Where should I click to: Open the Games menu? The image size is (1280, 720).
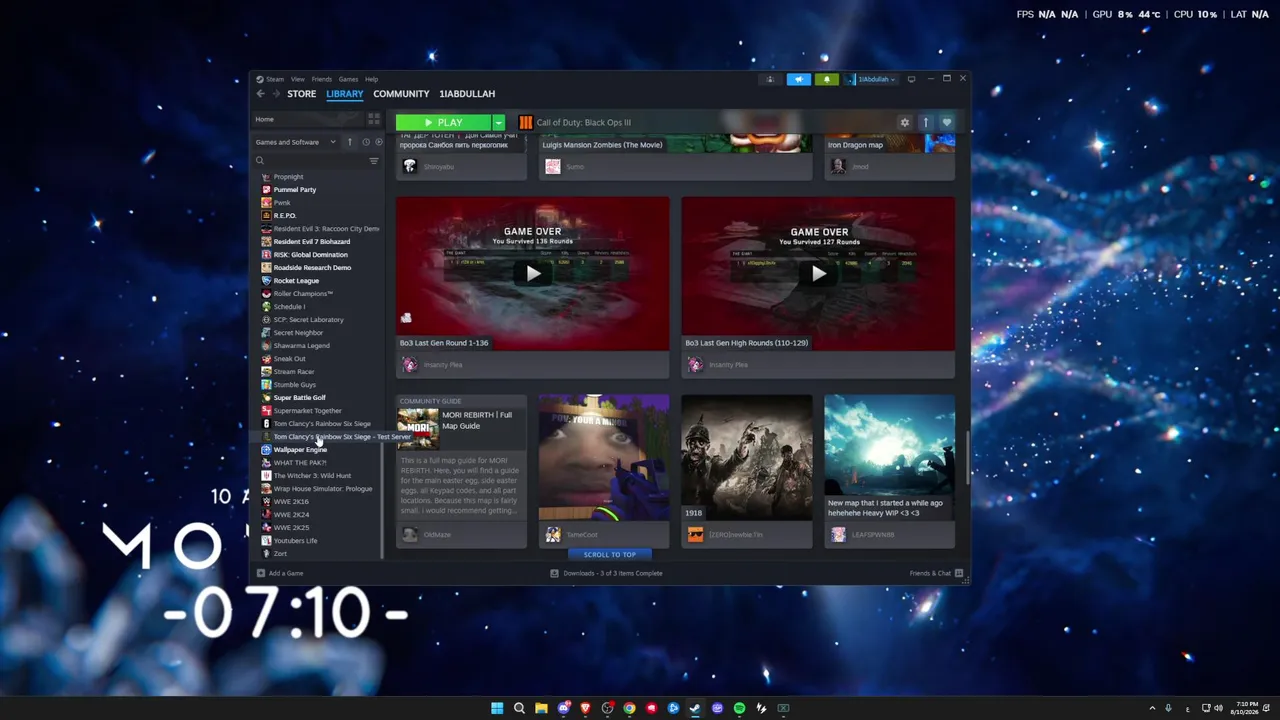(x=348, y=79)
